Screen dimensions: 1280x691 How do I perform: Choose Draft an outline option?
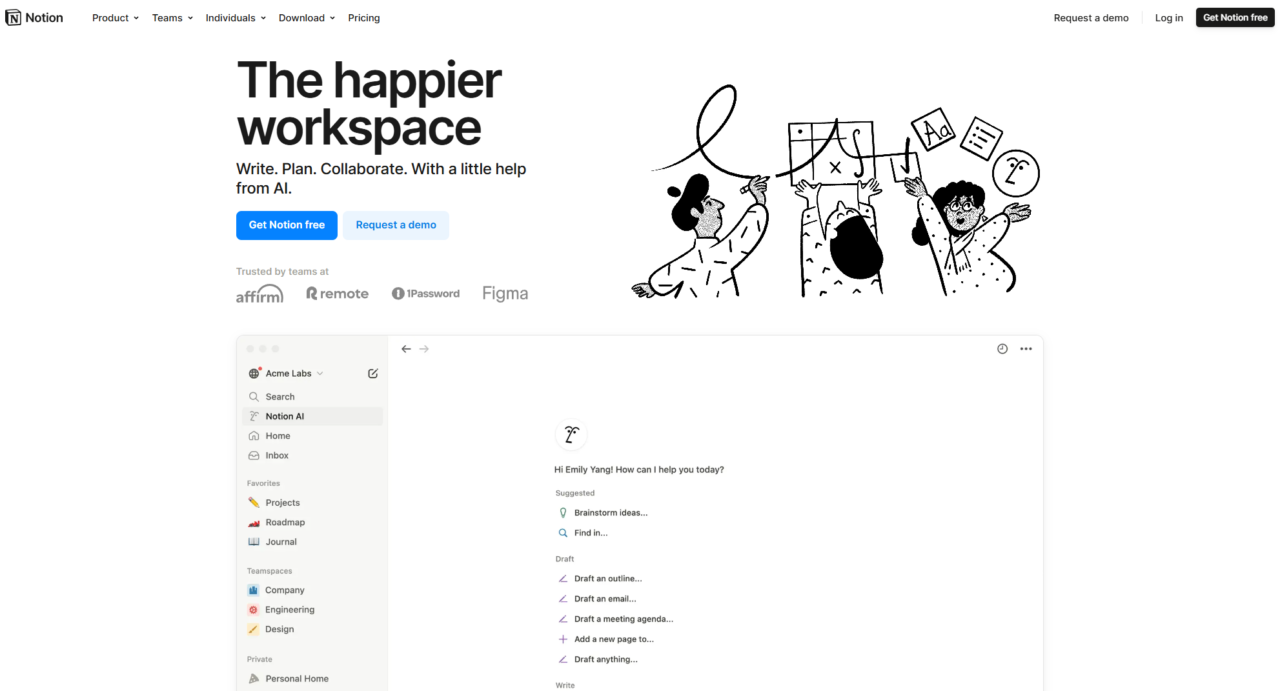click(x=608, y=579)
